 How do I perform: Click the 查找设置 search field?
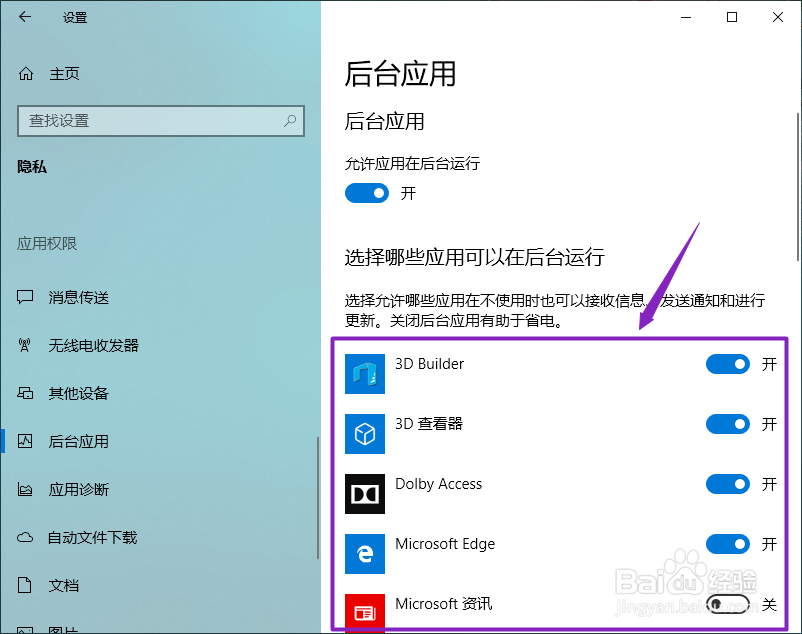[x=161, y=121]
